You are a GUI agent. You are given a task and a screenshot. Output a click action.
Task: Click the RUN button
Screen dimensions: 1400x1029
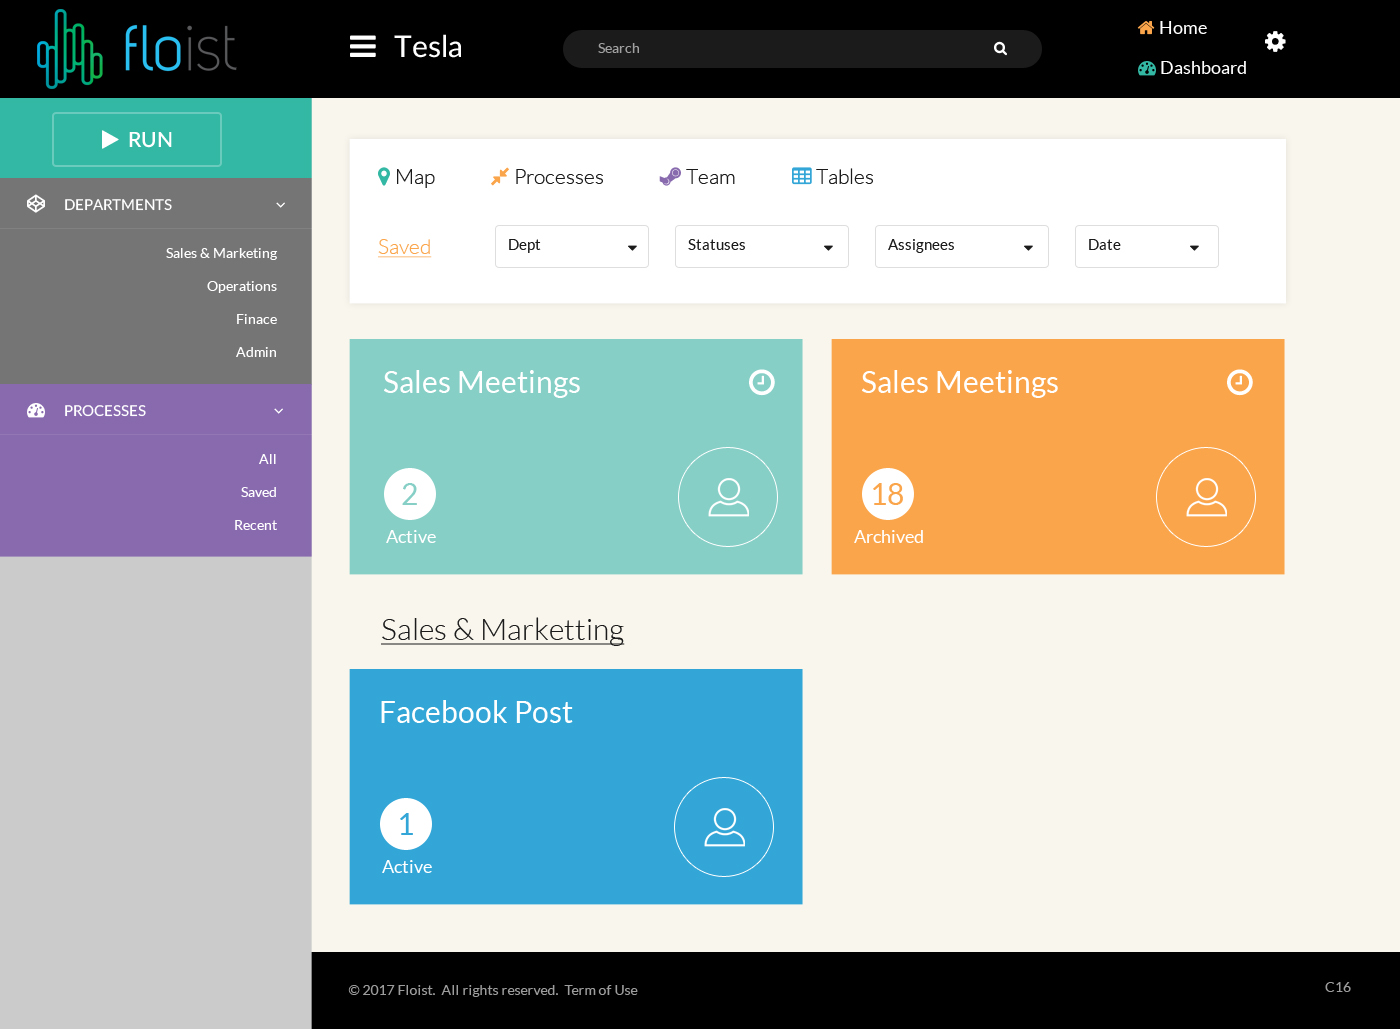point(137,140)
